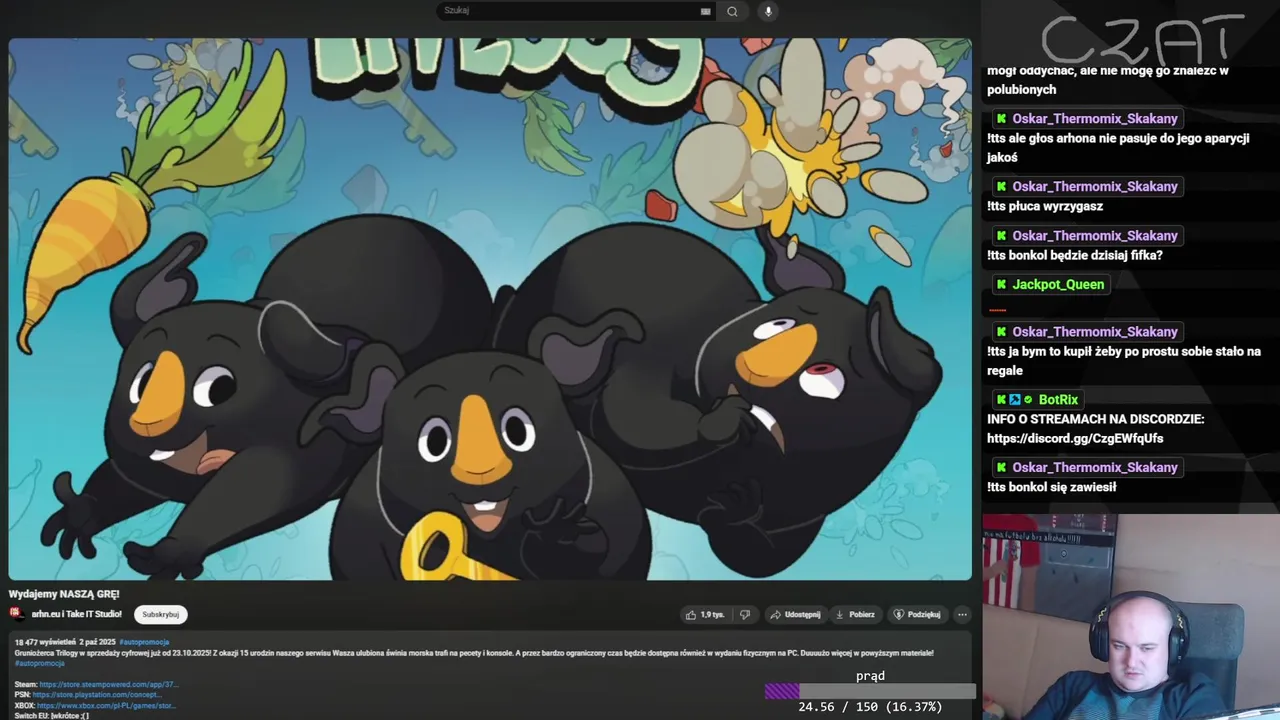
Task: Click Kick badge next to Jackpot_Queen
Action: 1001,285
